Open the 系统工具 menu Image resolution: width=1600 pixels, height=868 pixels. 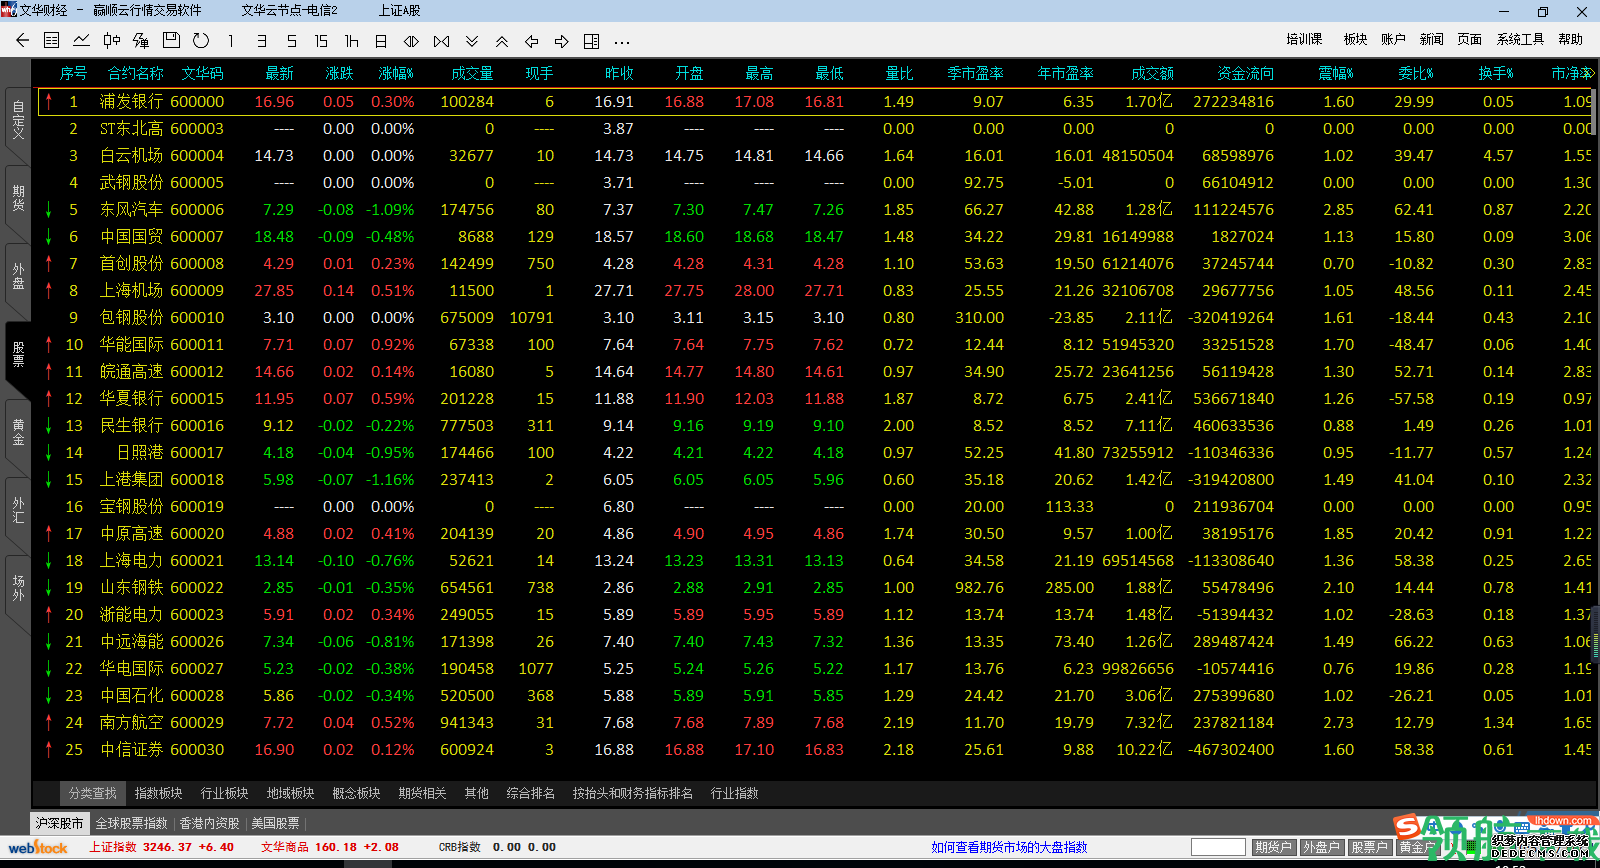1520,39
